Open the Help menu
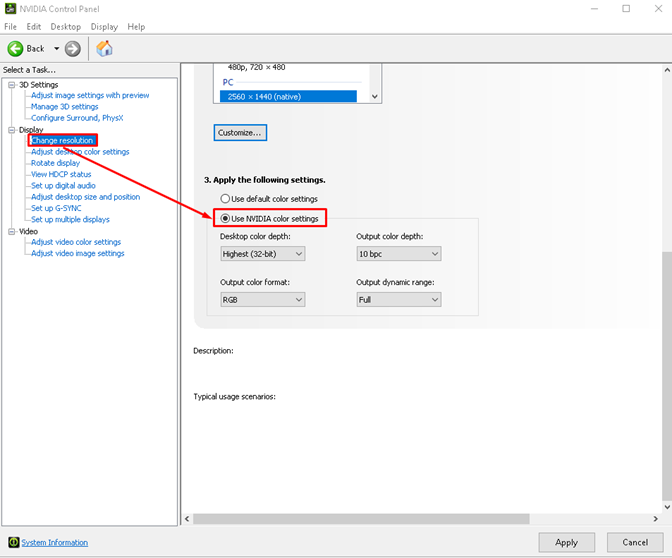The width and height of the screenshot is (672, 558). click(136, 27)
